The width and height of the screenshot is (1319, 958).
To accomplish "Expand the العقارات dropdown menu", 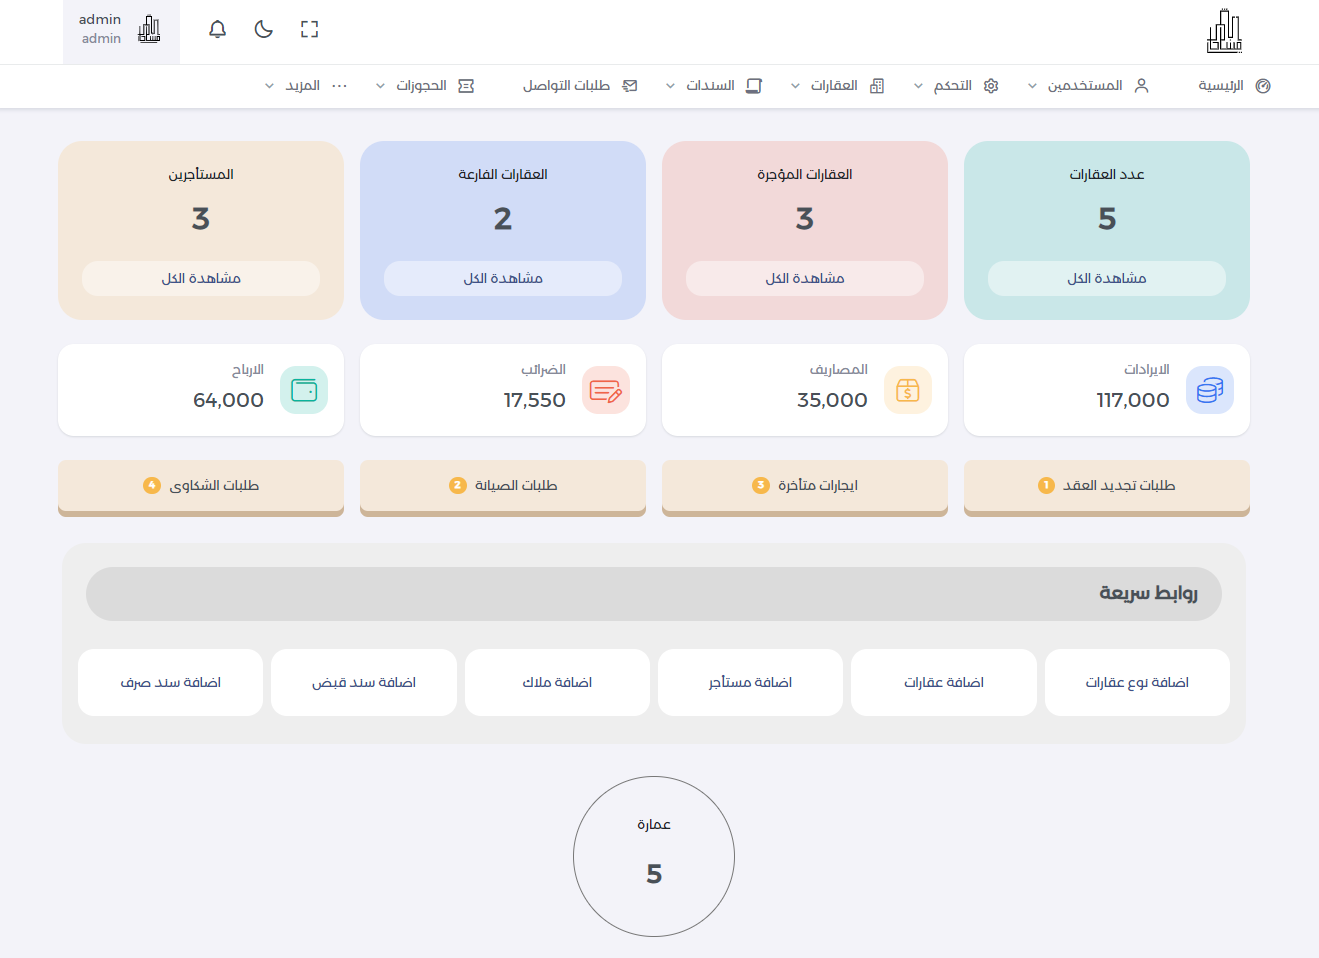I will click(x=837, y=86).
